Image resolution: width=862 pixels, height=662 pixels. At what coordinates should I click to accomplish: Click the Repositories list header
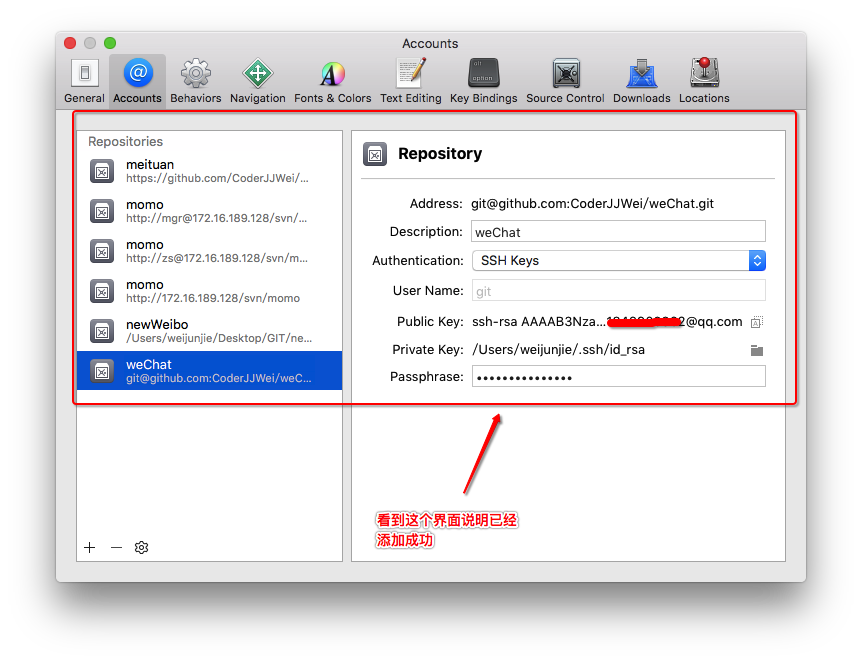point(125,142)
